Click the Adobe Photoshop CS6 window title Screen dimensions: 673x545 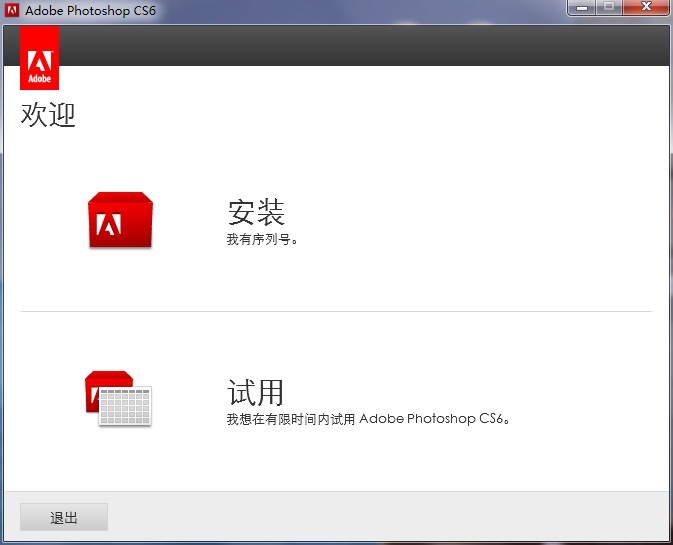91,11
